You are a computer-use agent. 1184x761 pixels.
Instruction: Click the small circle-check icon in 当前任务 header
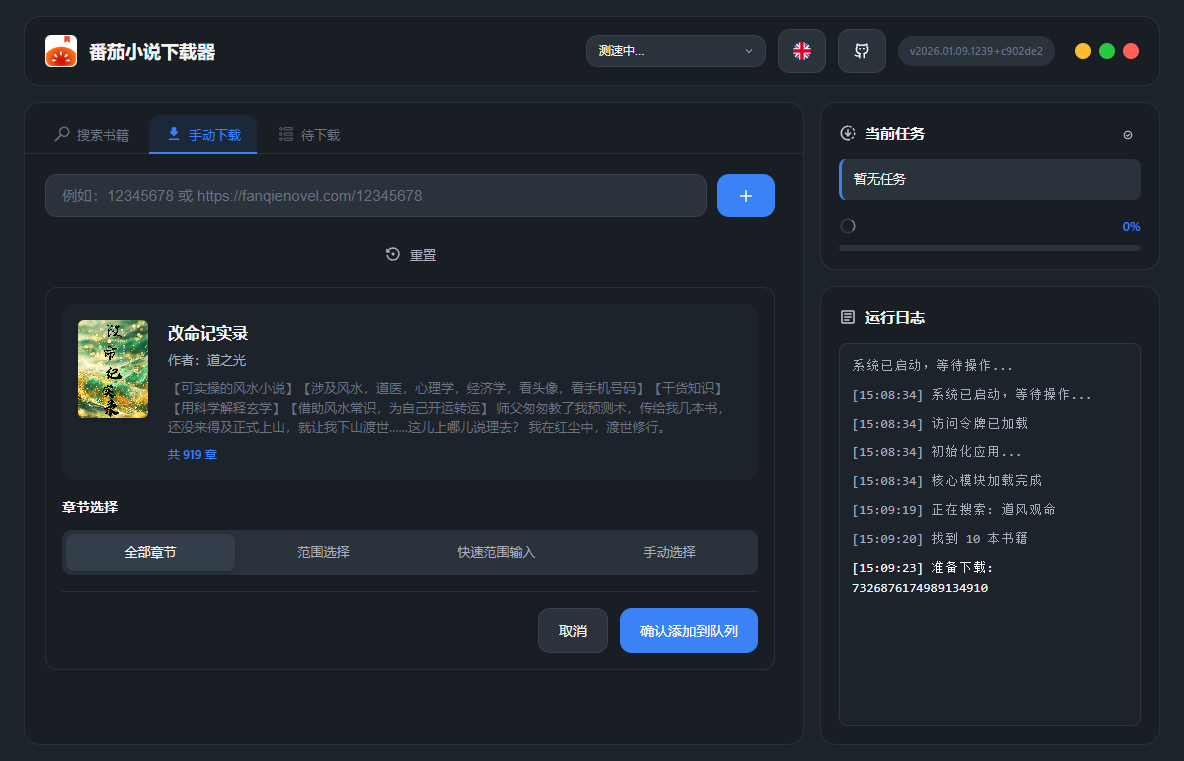click(x=1128, y=134)
